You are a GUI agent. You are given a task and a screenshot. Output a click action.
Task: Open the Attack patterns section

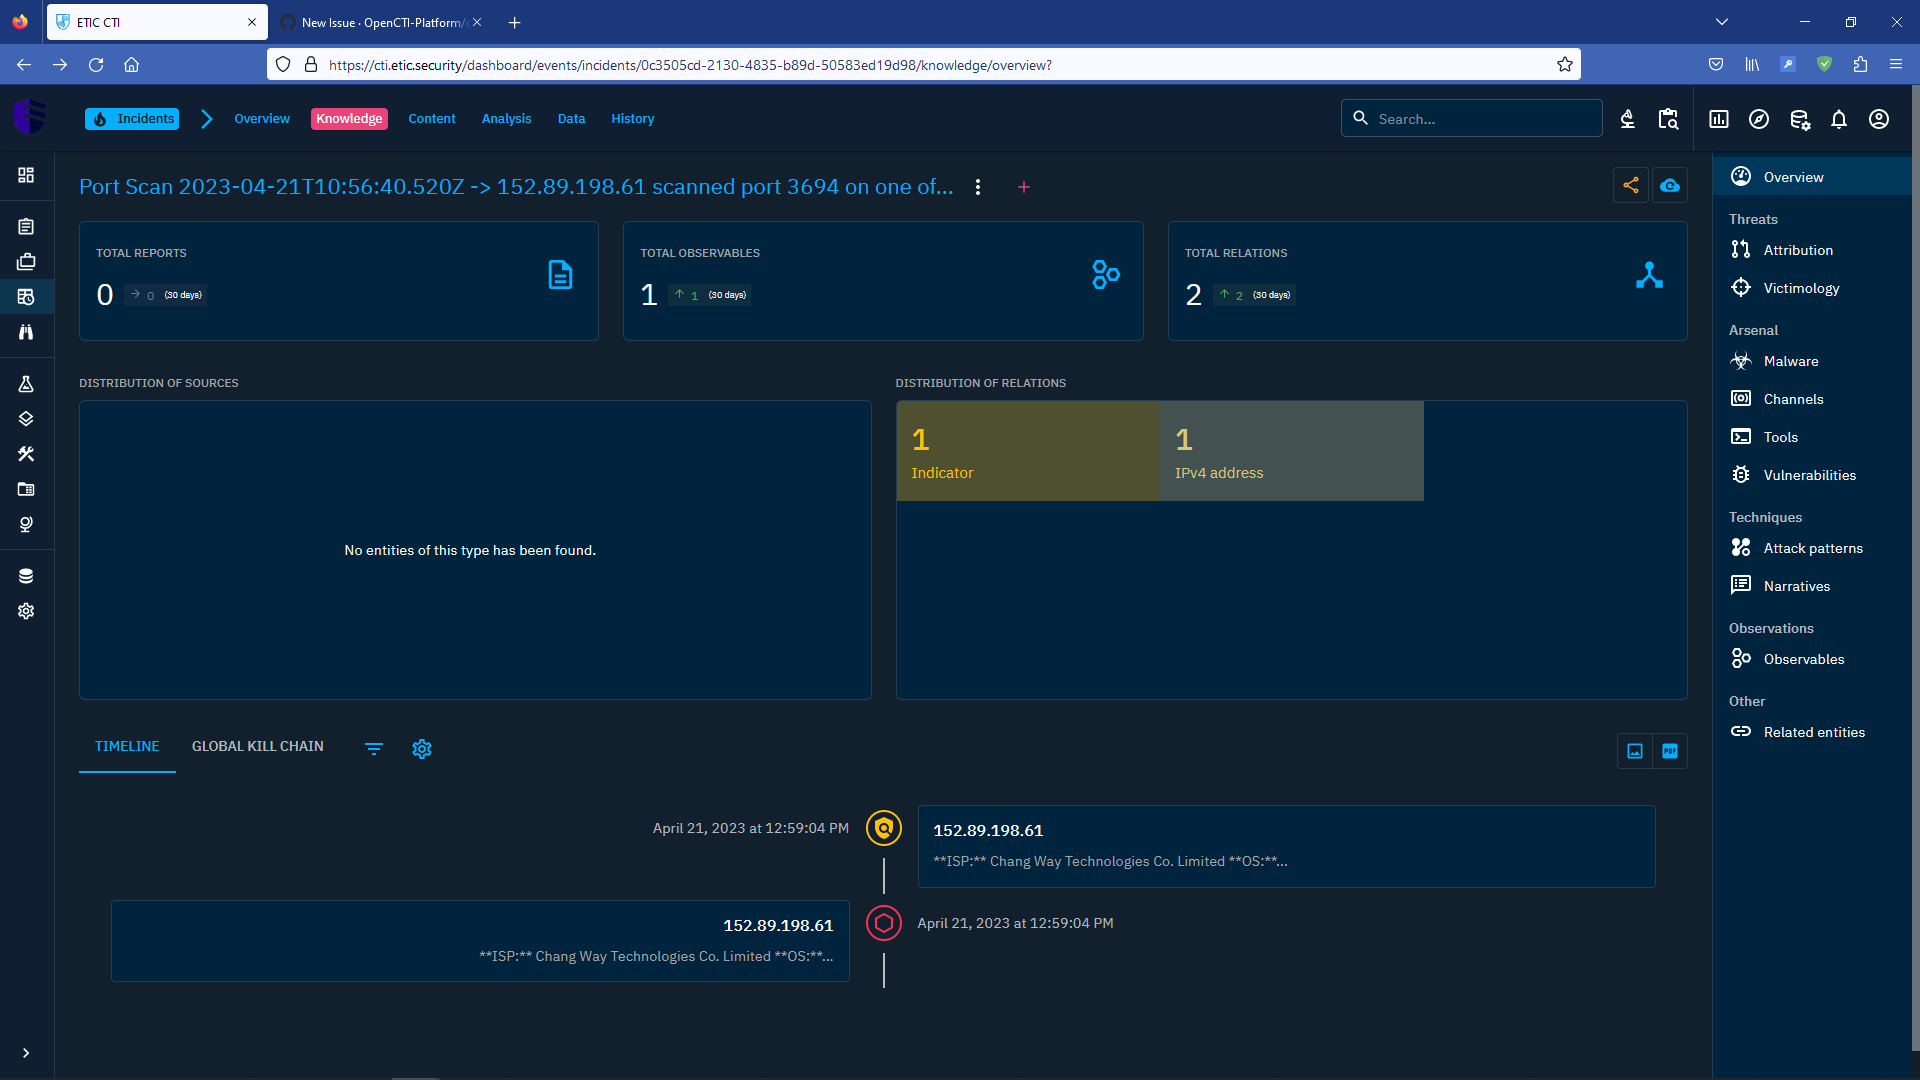(1812, 548)
